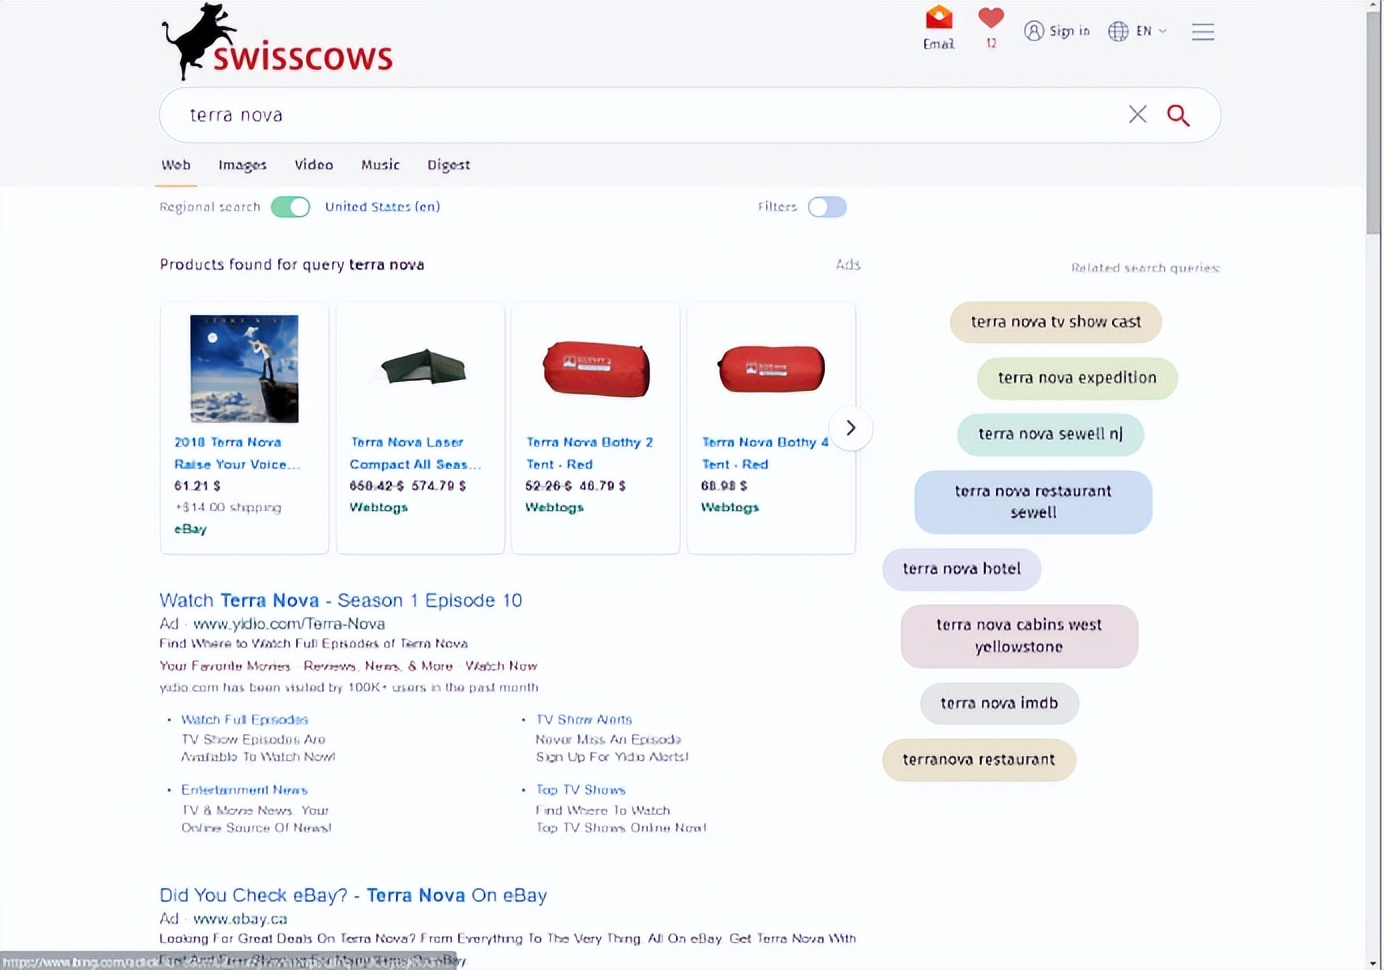Clear the search query with the X
This screenshot has height=970, width=1384.
(1138, 114)
